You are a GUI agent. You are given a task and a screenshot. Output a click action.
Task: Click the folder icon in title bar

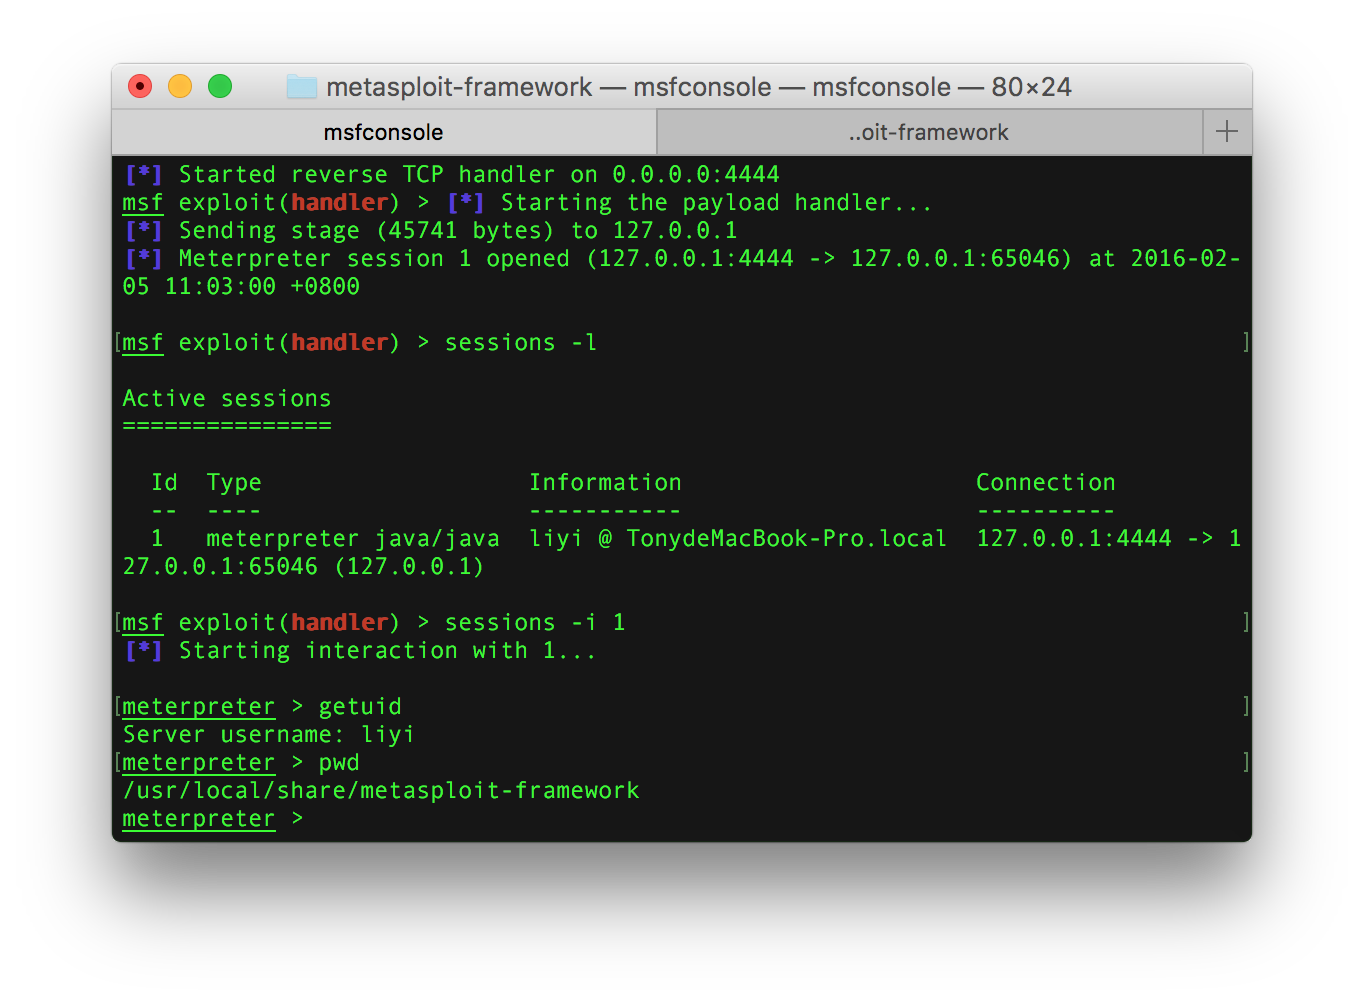pos(301,87)
